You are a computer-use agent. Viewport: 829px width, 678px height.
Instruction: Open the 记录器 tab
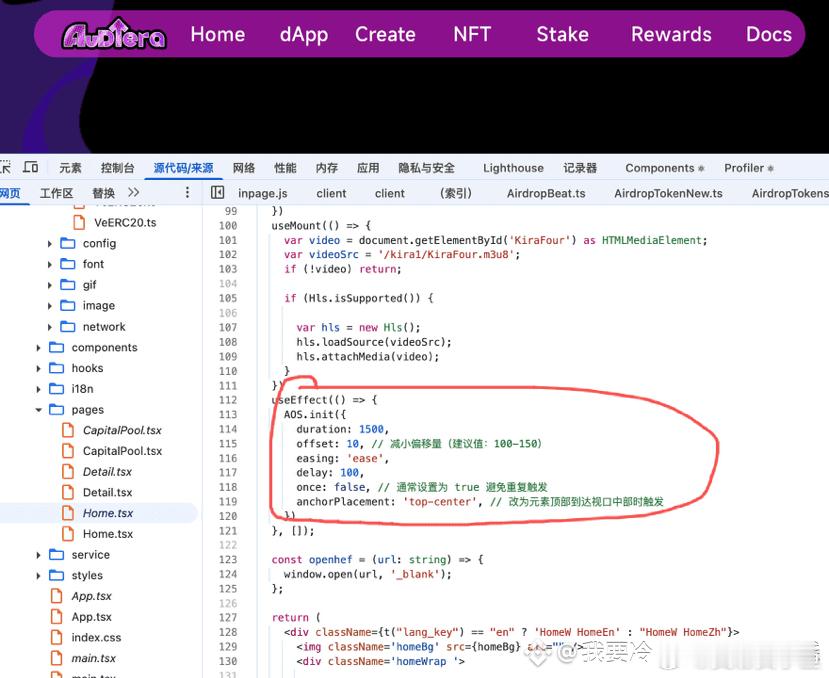pyautogui.click(x=580, y=168)
